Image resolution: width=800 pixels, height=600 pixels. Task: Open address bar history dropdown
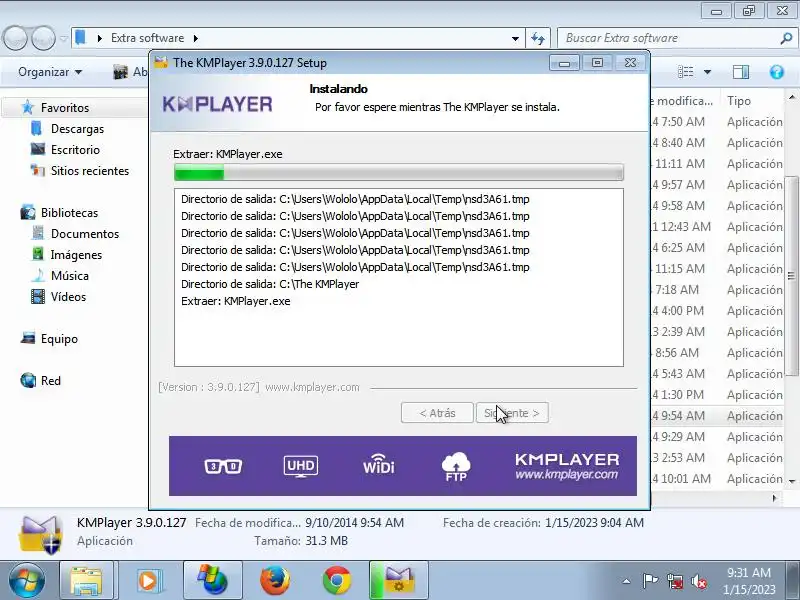pyautogui.click(x=515, y=38)
